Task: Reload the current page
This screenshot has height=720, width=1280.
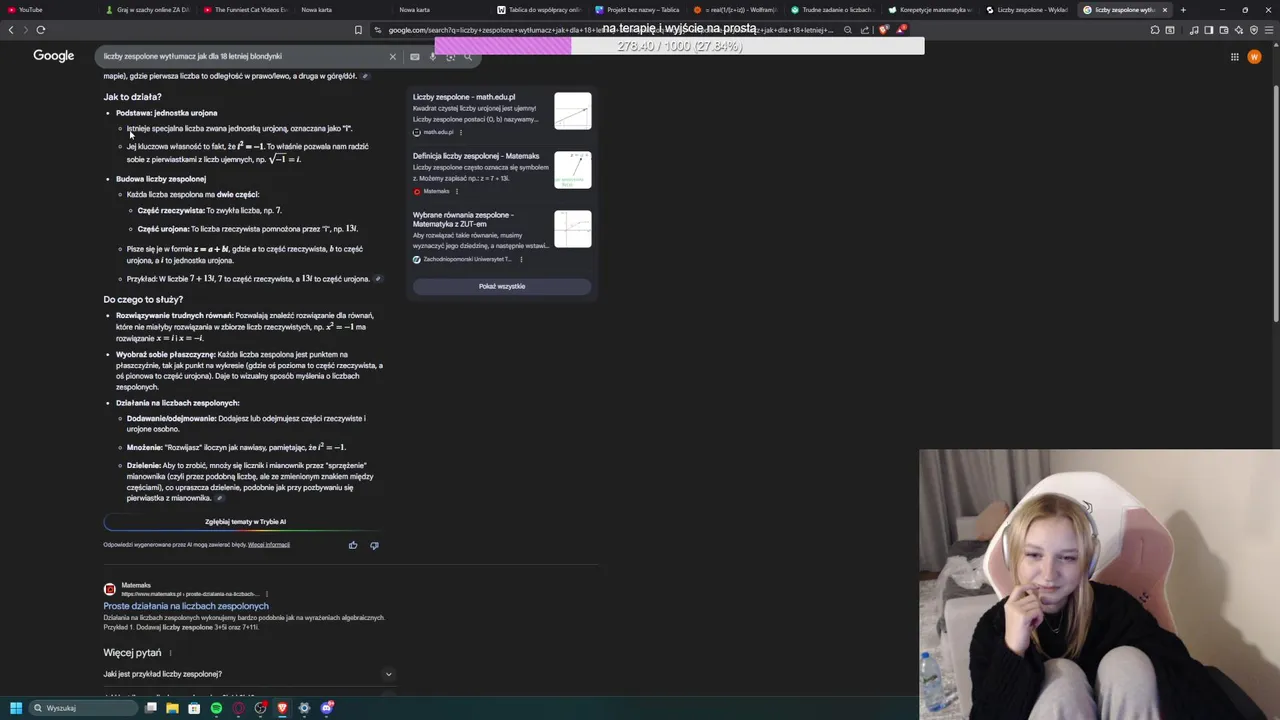Action: (x=41, y=30)
